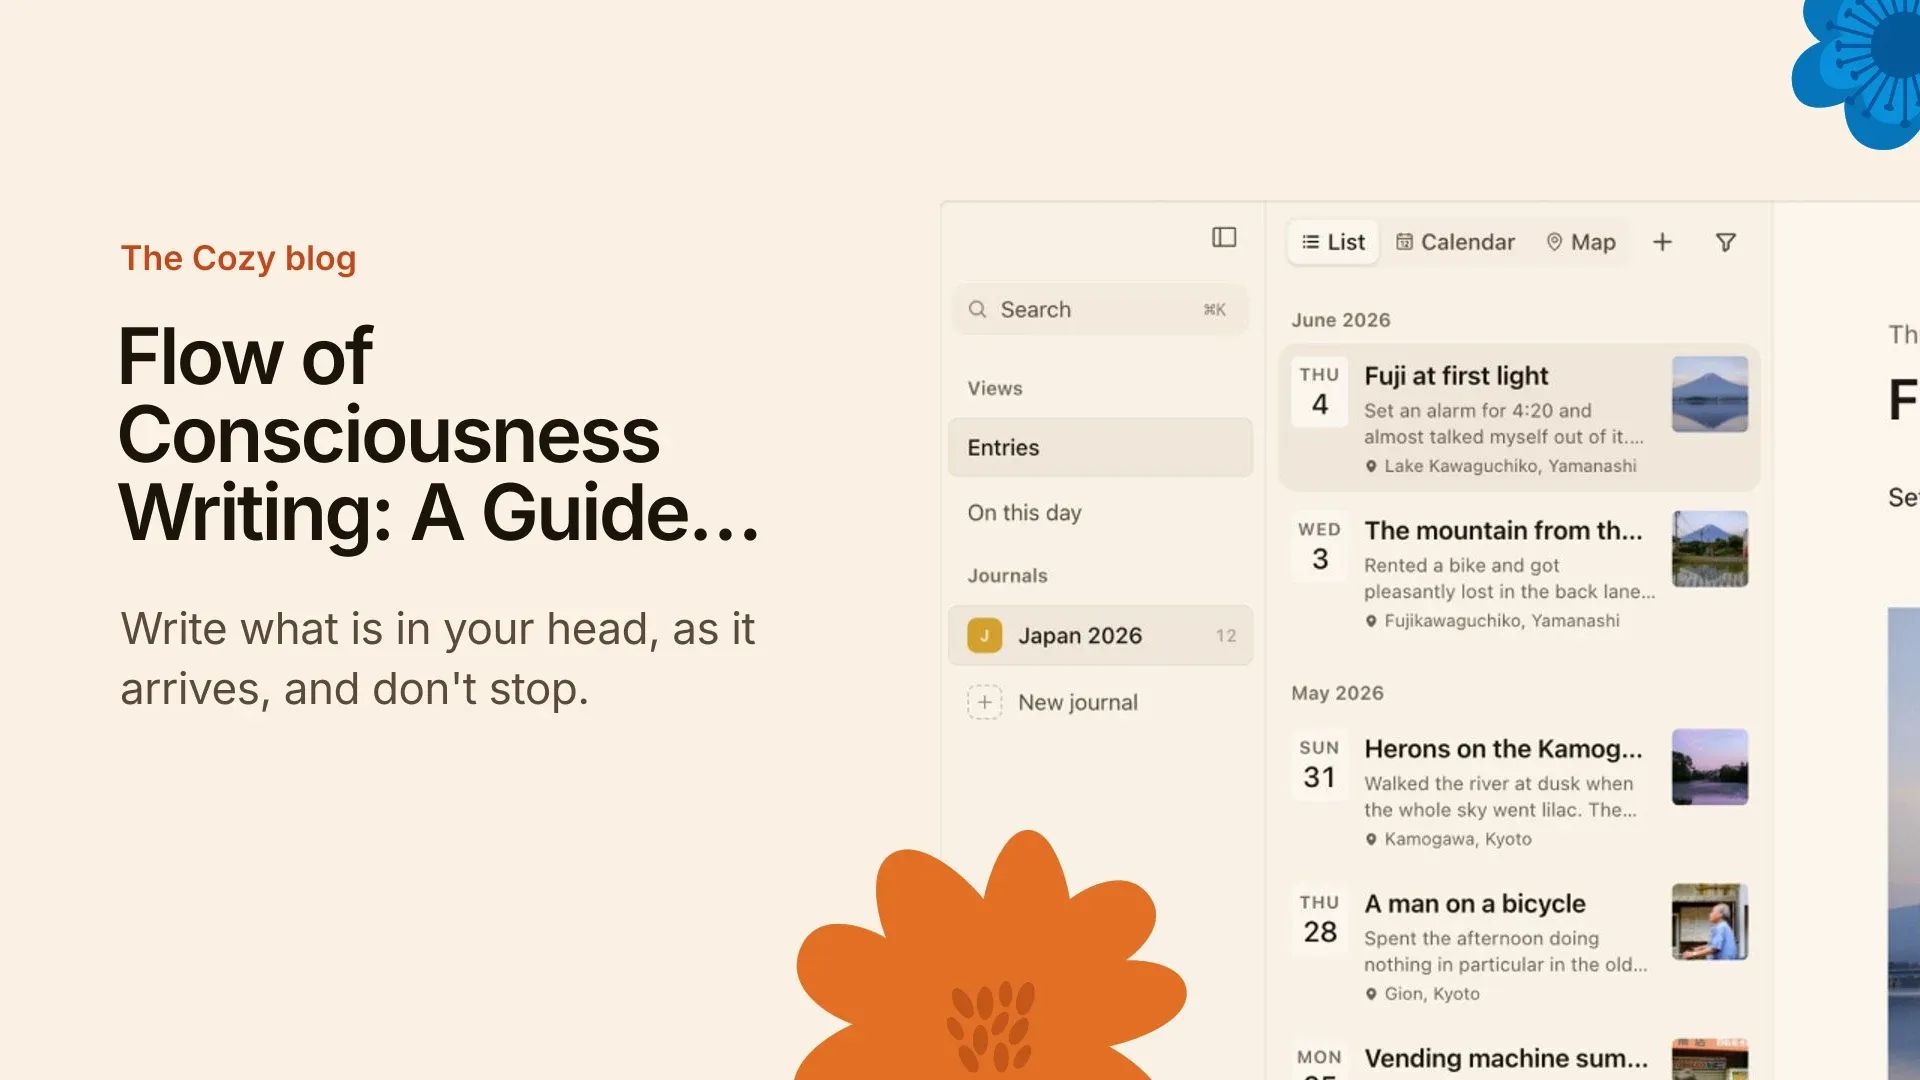Open the filter funnel icon

pyautogui.click(x=1726, y=242)
